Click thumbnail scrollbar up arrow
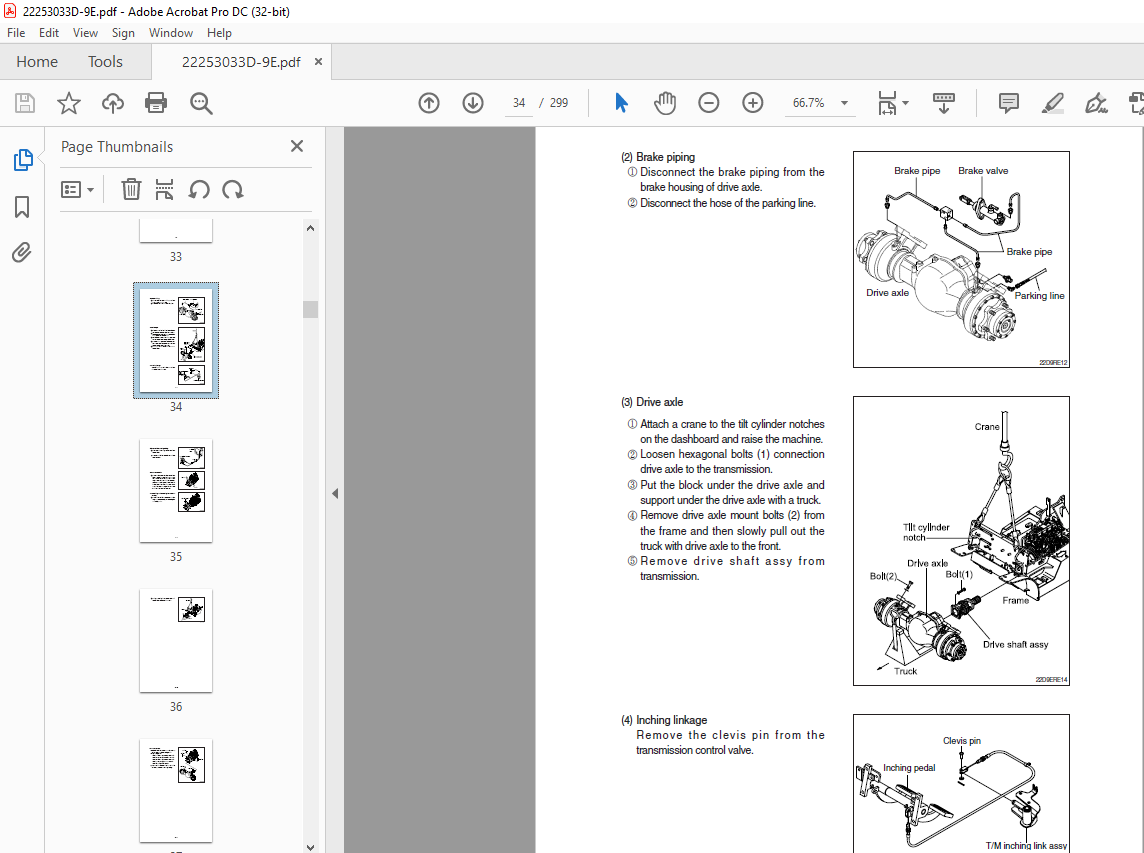This screenshot has height=853, width=1144. [310, 228]
